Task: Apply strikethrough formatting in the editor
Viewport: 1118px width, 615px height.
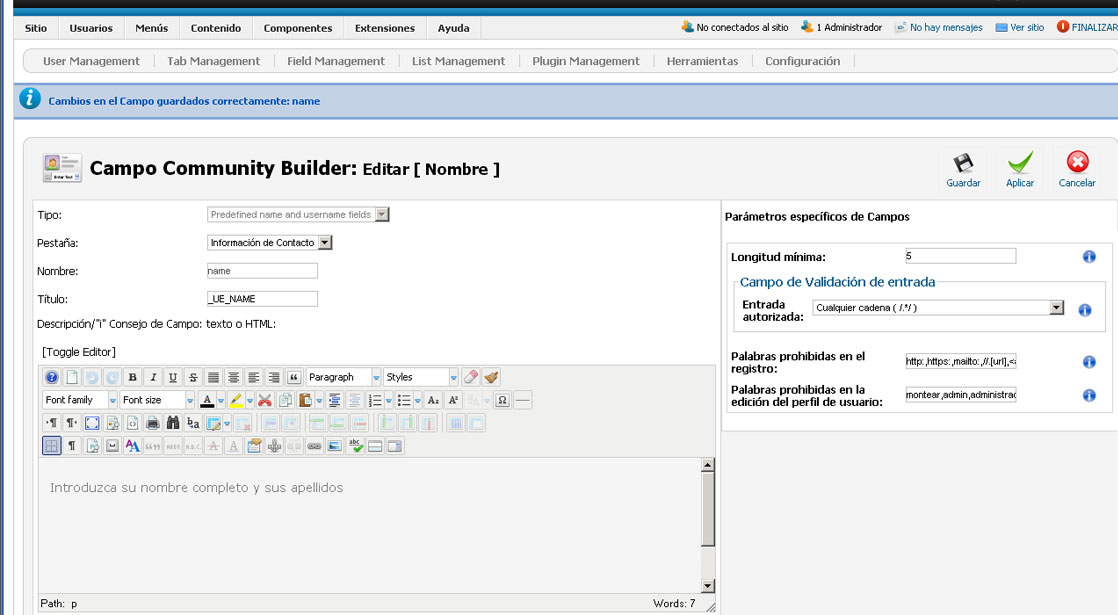Action: [193, 377]
